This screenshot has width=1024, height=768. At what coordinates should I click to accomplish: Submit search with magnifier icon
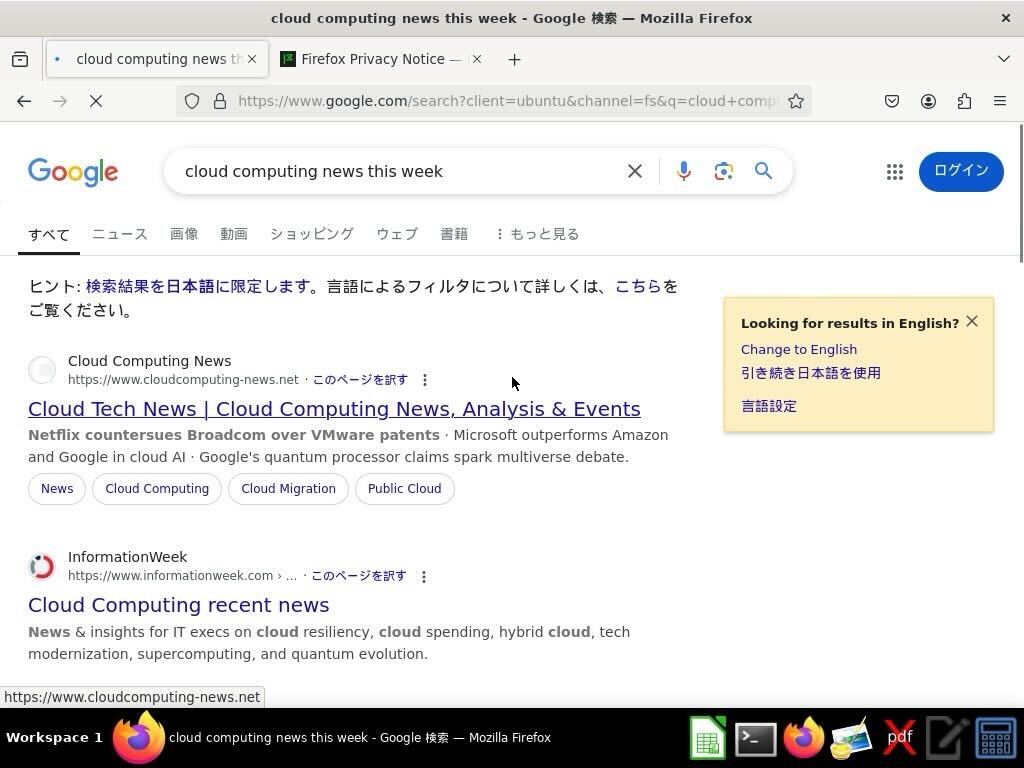[x=763, y=171]
